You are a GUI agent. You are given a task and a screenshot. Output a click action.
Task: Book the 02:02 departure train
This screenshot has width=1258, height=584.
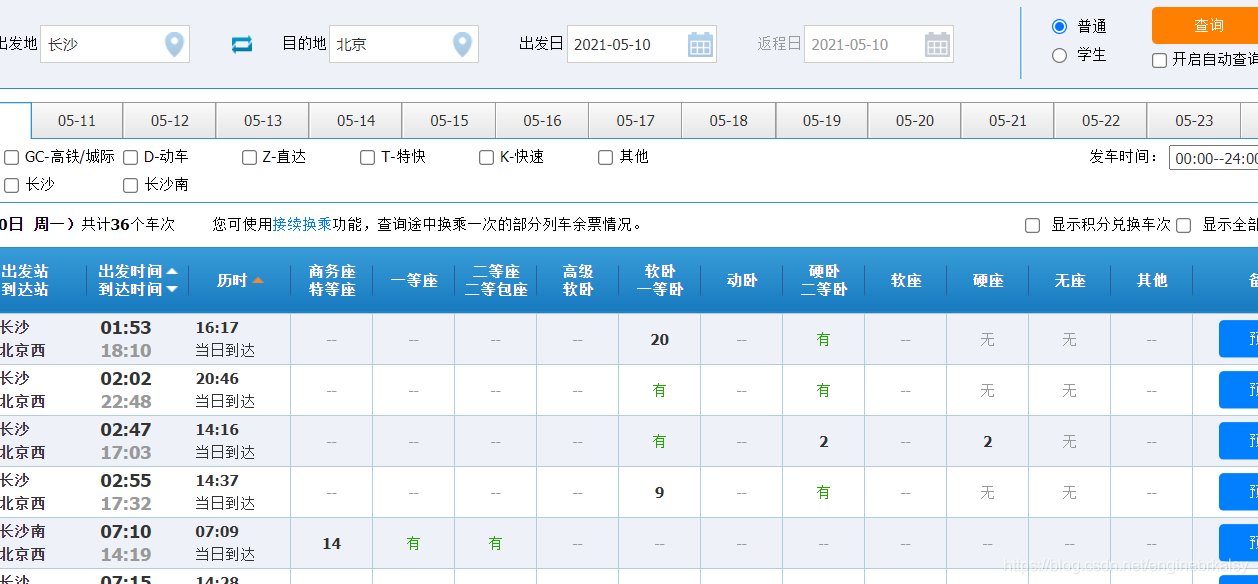coord(1238,390)
